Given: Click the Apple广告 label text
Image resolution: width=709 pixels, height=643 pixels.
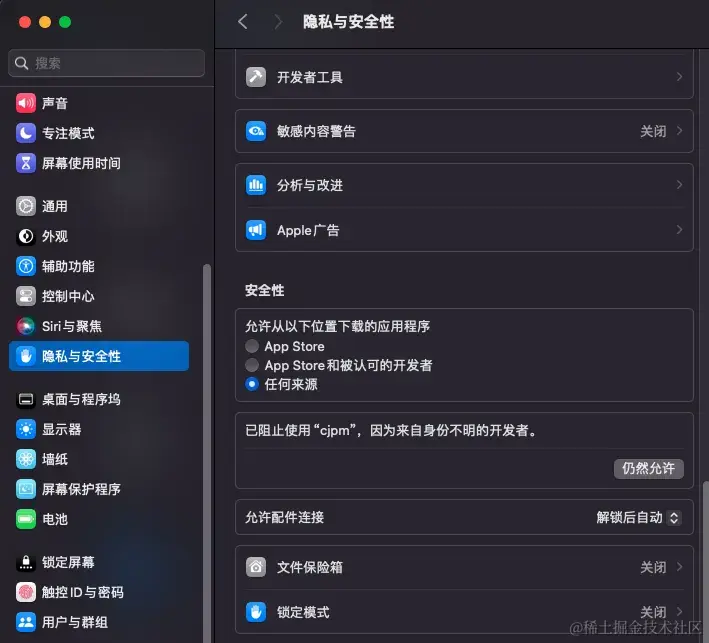Looking at the screenshot, I should [x=308, y=230].
